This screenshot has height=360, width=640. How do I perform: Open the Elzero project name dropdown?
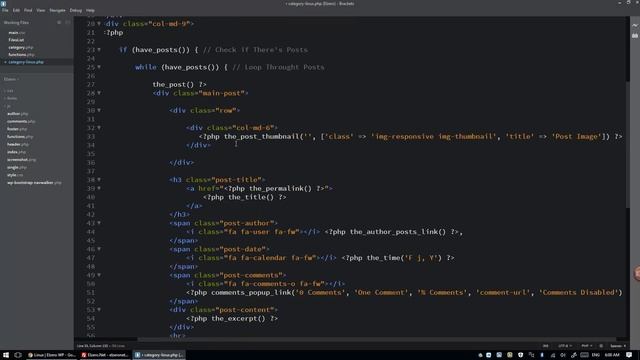click(x=11, y=79)
